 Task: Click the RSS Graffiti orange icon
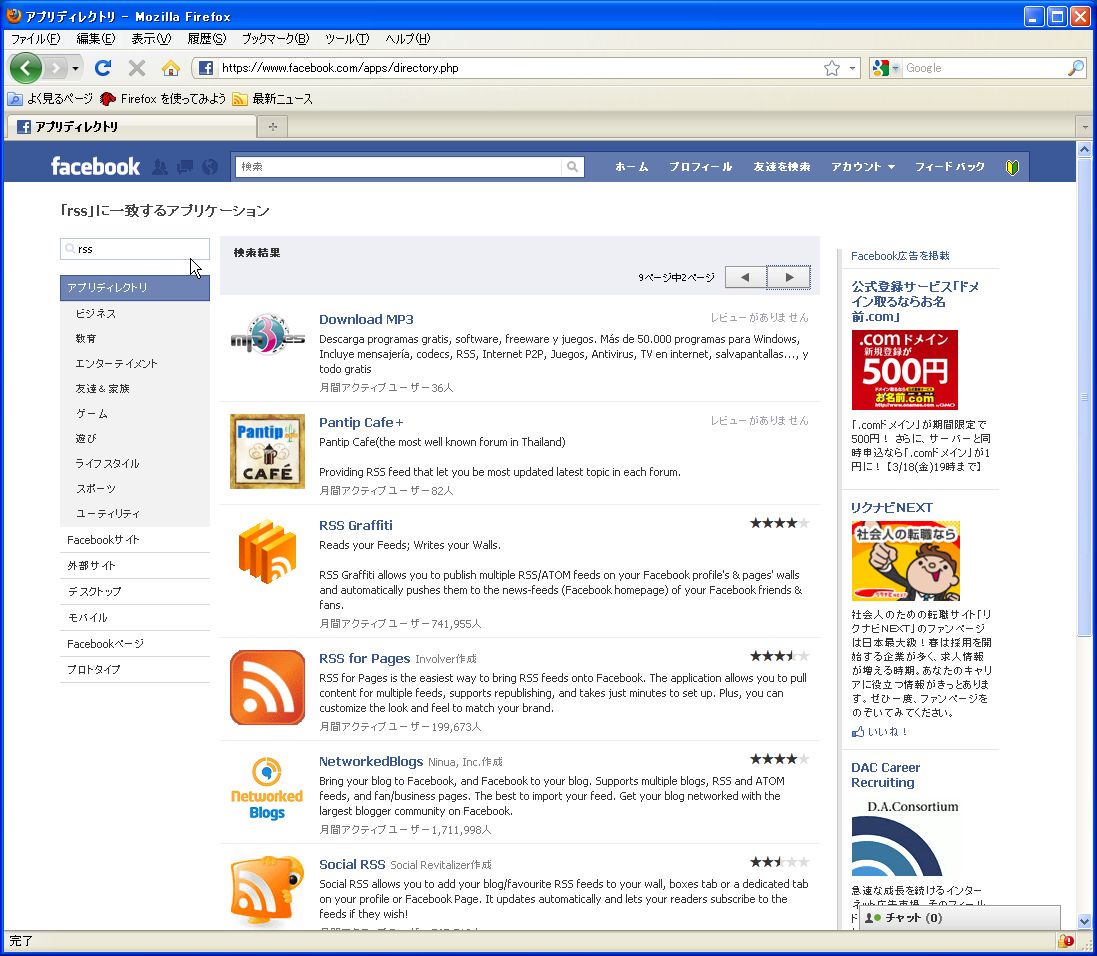coord(267,551)
